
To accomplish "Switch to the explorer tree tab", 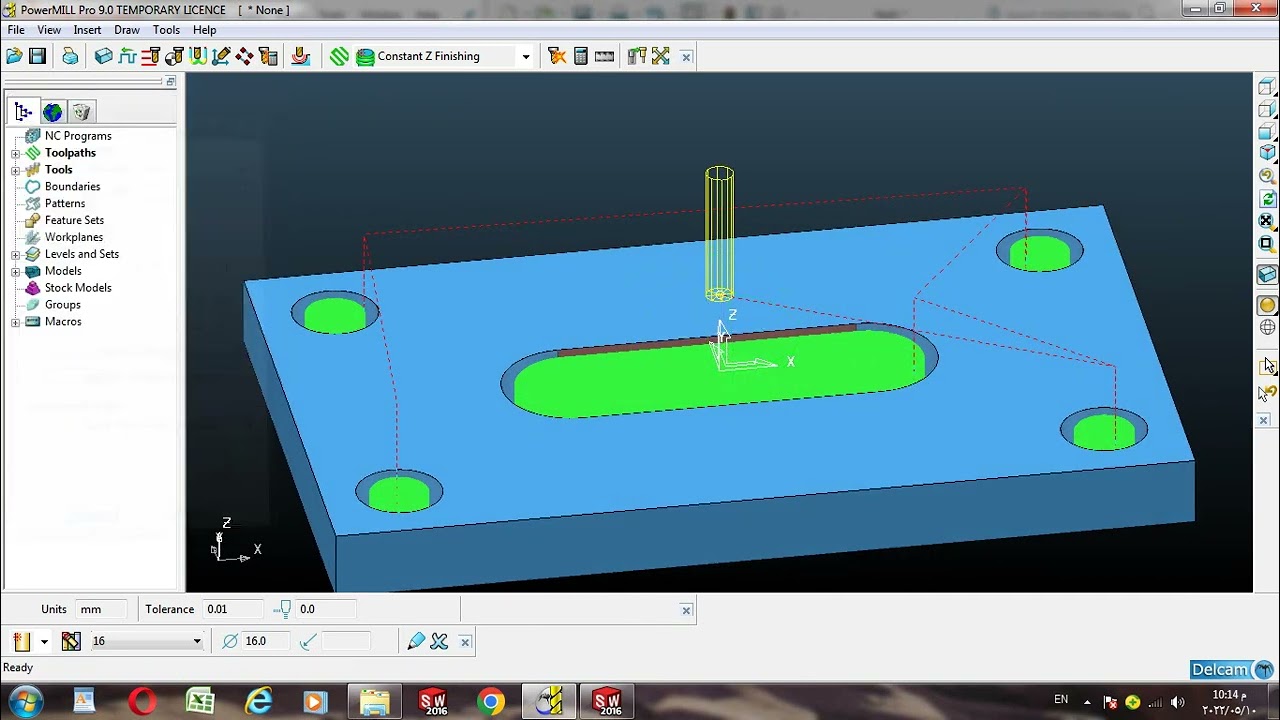I will pyautogui.click(x=23, y=112).
